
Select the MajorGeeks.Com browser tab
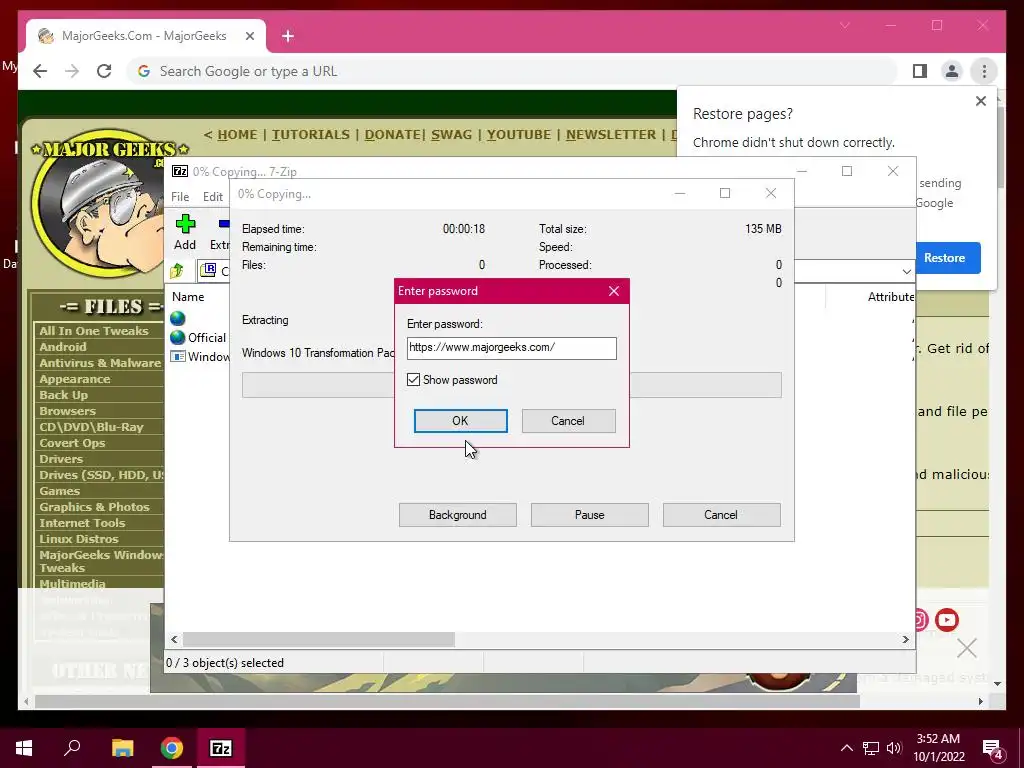(146, 36)
